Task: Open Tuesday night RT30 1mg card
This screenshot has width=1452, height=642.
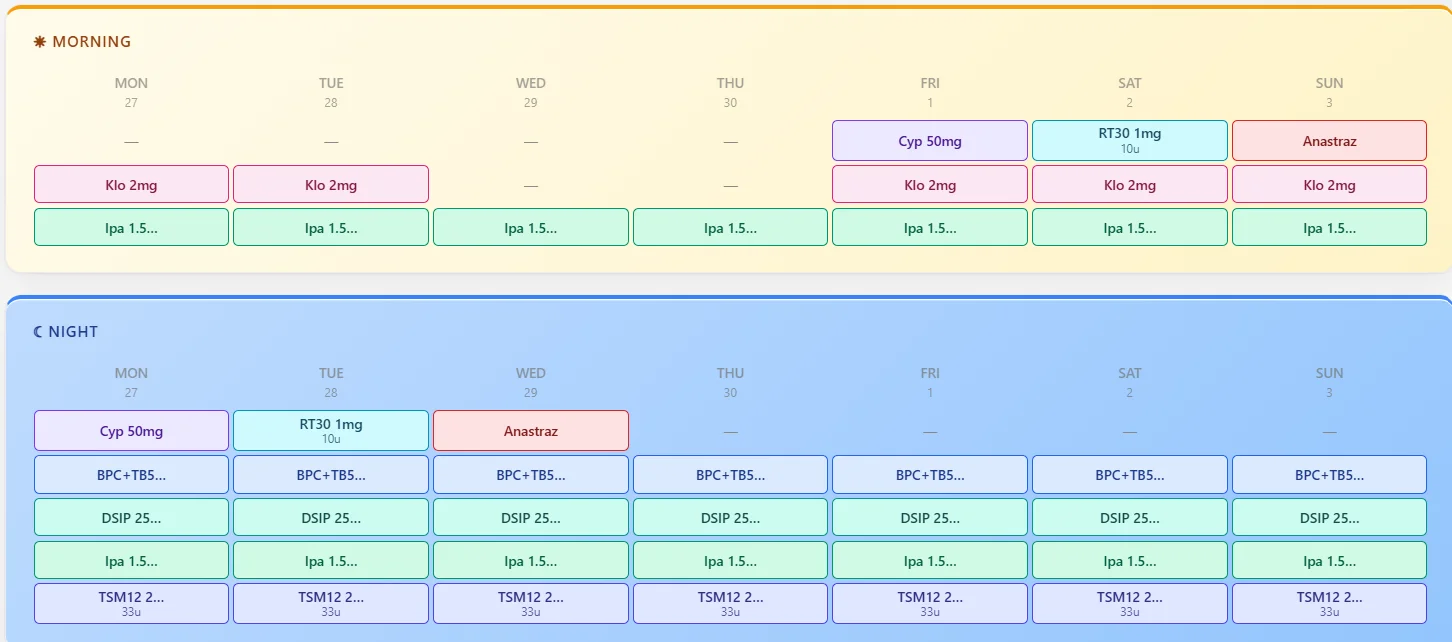Action: 331,431
